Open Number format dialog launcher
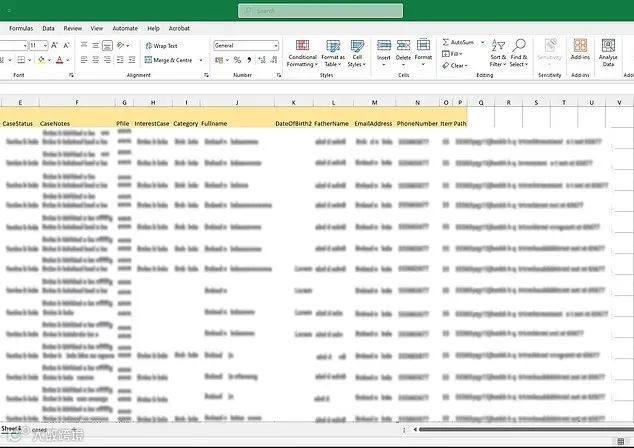Image resolution: width=634 pixels, height=448 pixels. click(279, 75)
